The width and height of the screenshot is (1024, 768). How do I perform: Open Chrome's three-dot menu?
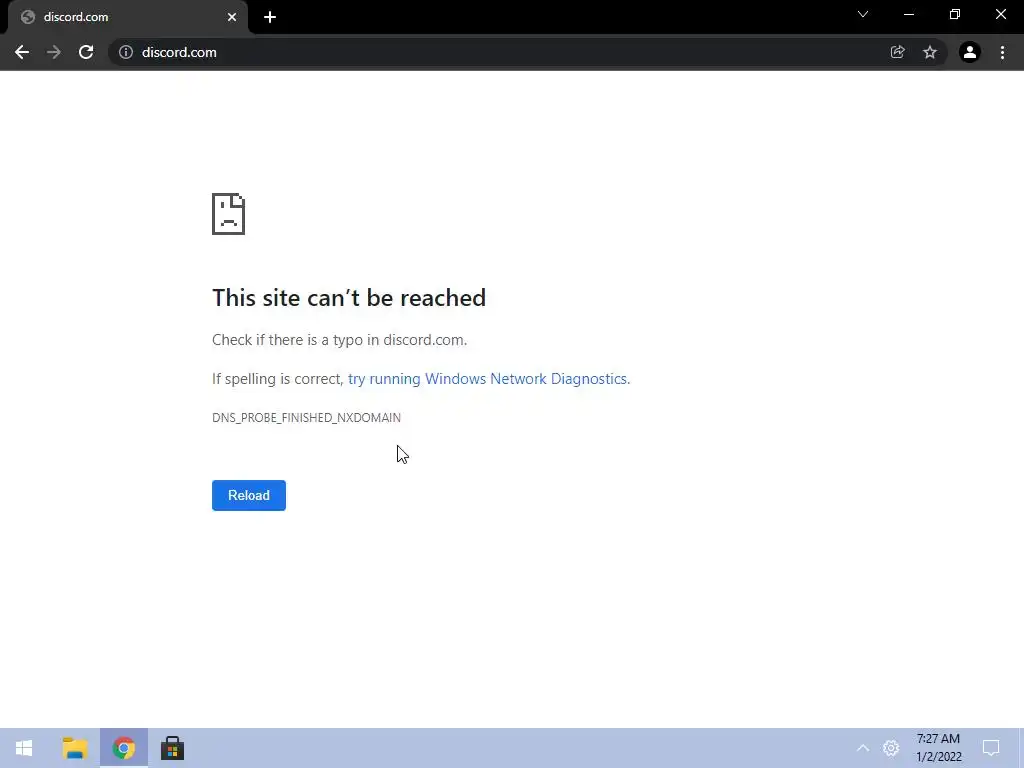1002,52
